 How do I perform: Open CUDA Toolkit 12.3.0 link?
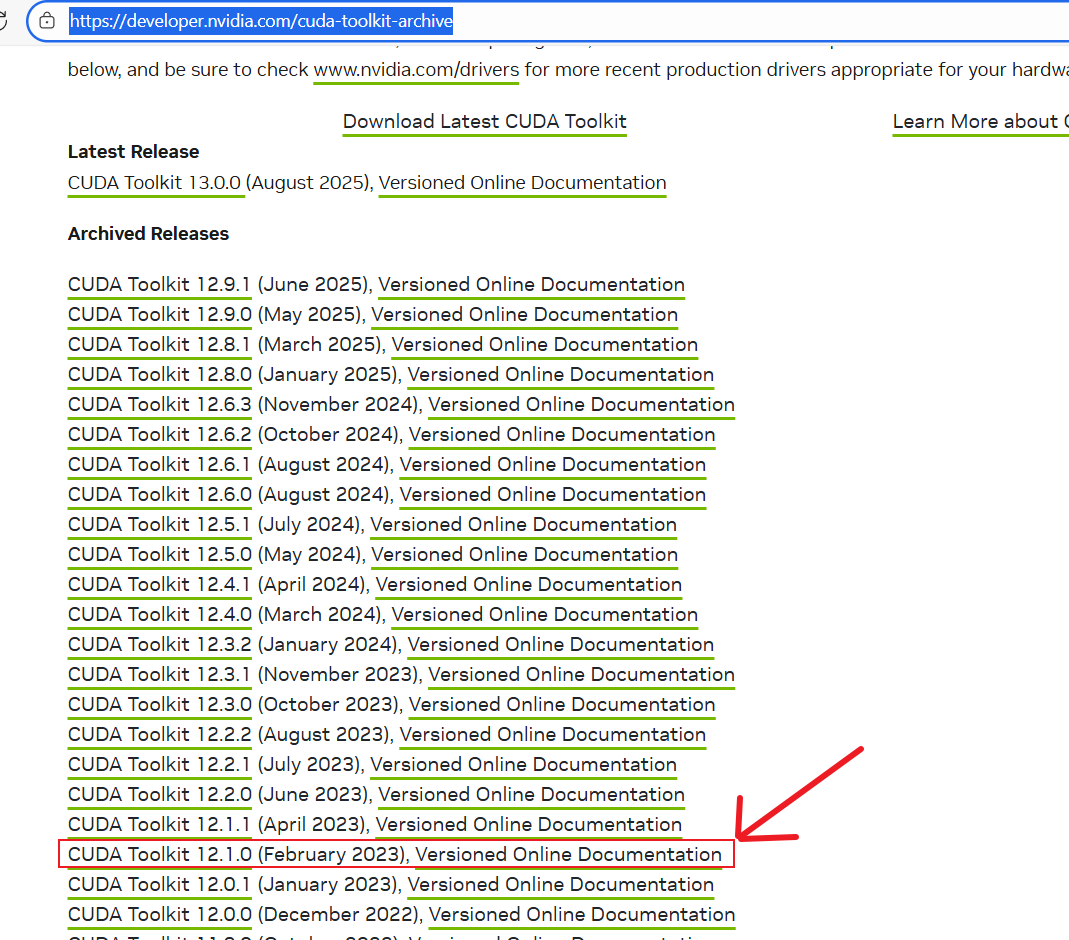[x=160, y=704]
